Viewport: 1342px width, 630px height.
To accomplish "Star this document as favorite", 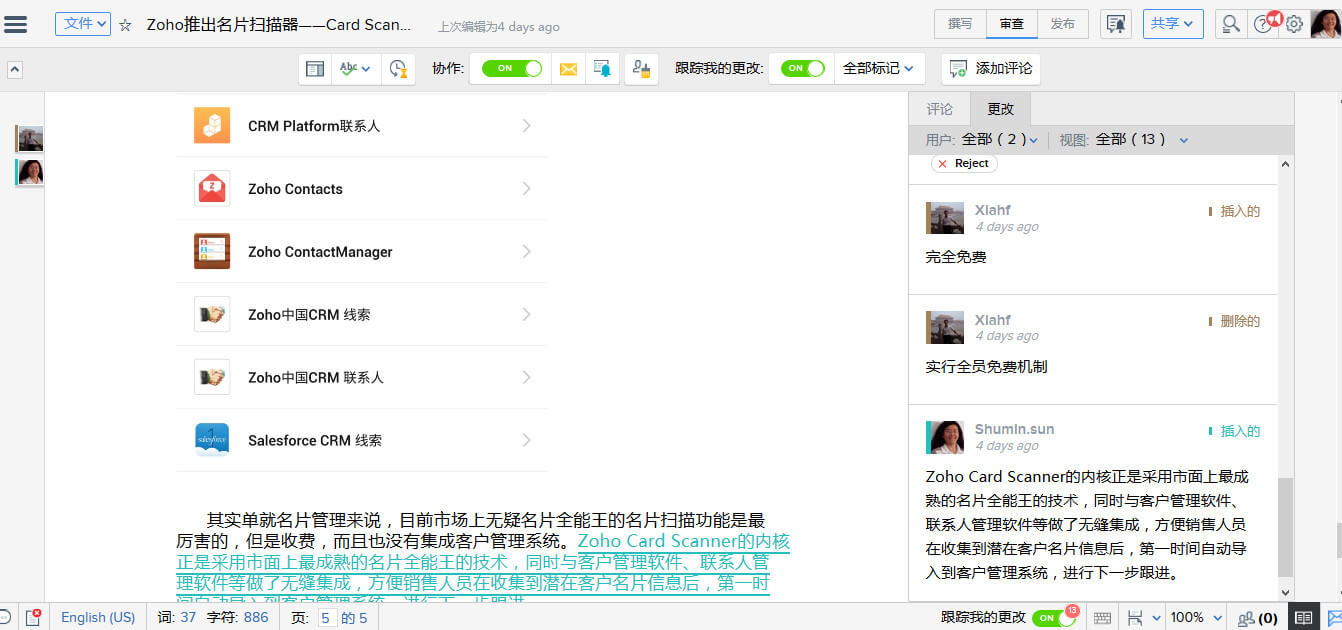I will point(125,25).
